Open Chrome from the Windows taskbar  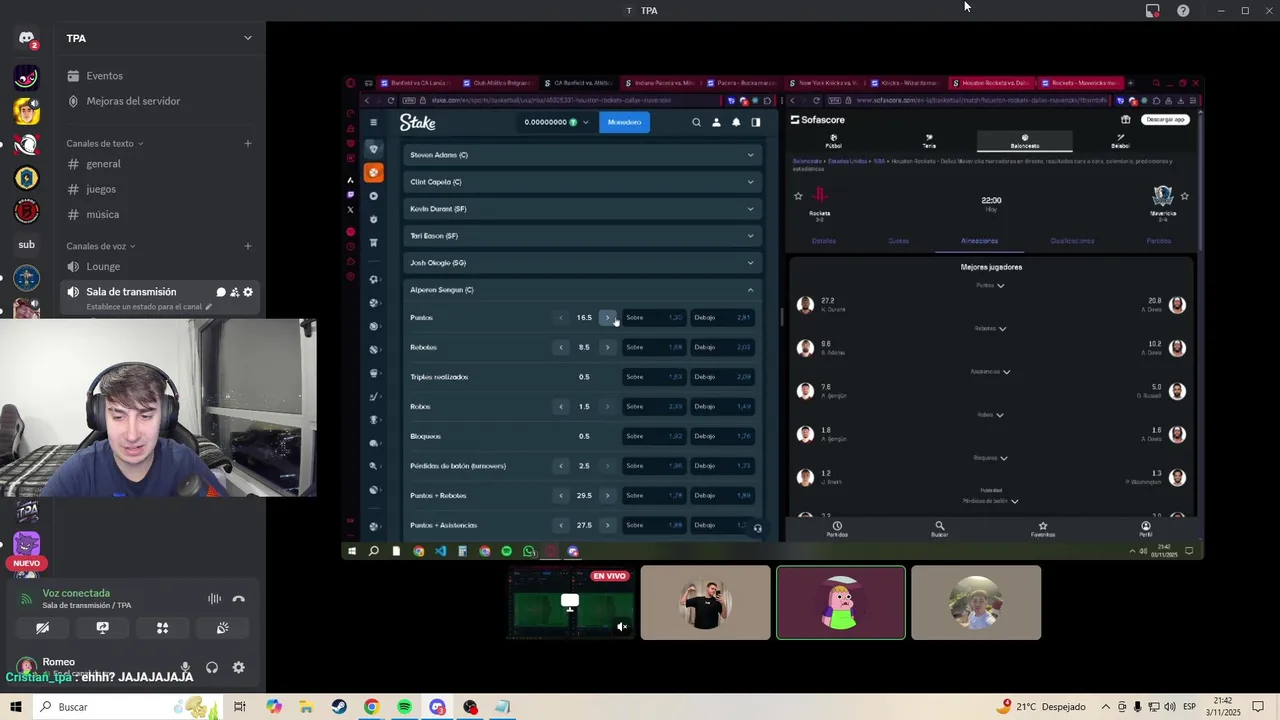tap(371, 707)
